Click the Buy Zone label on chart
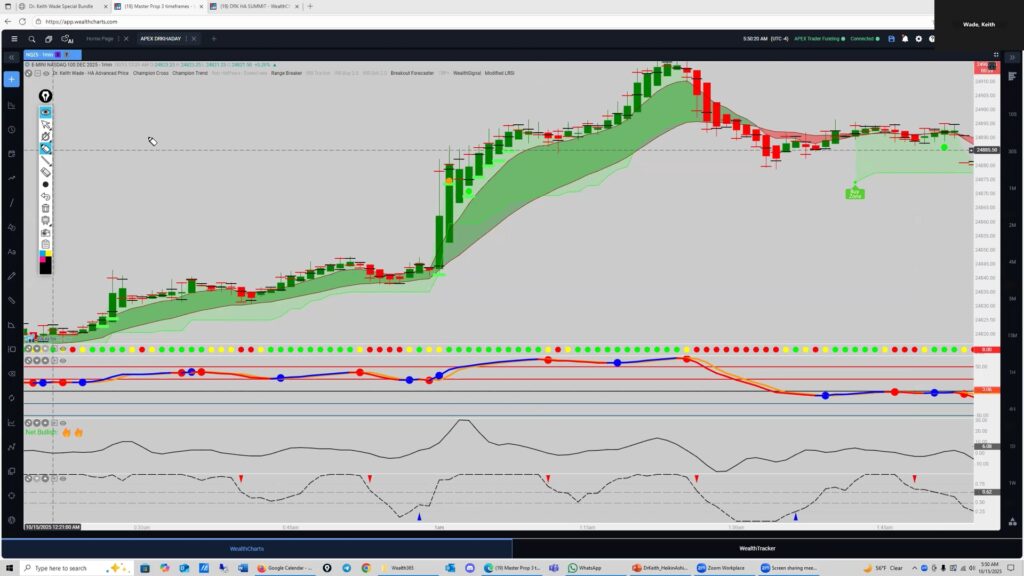The image size is (1024, 576). [x=855, y=193]
